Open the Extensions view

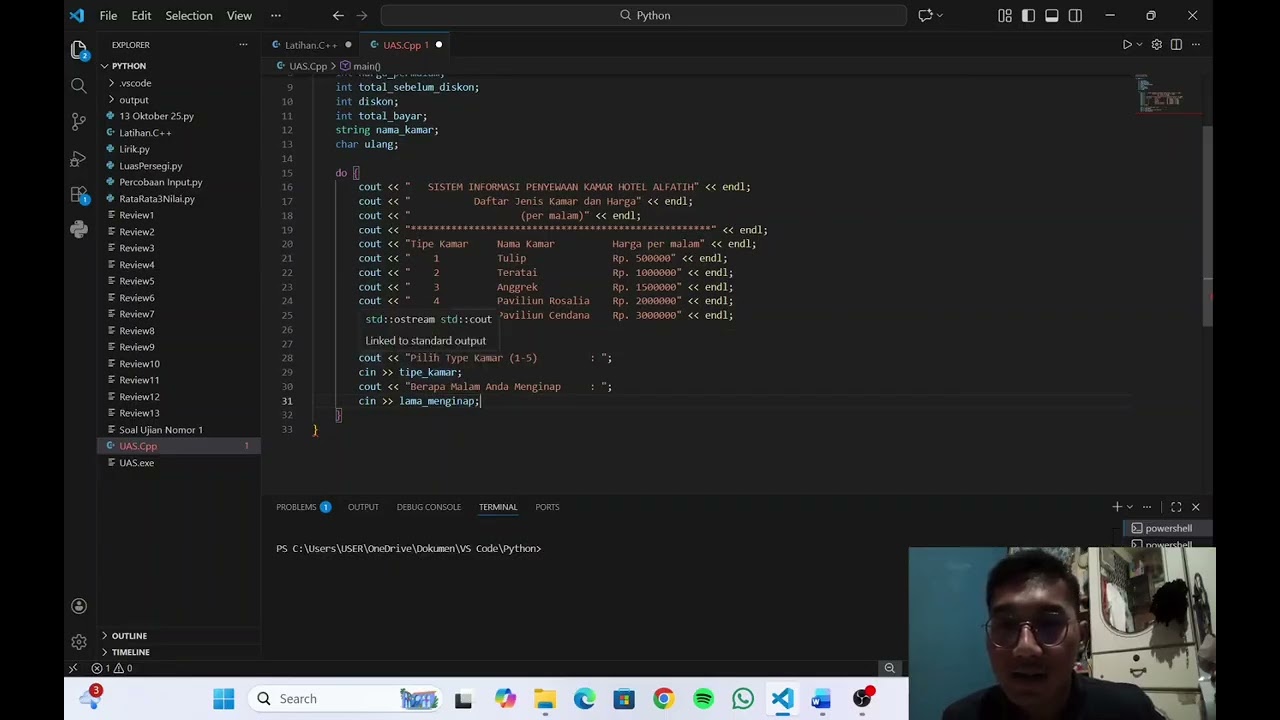pyautogui.click(x=79, y=195)
